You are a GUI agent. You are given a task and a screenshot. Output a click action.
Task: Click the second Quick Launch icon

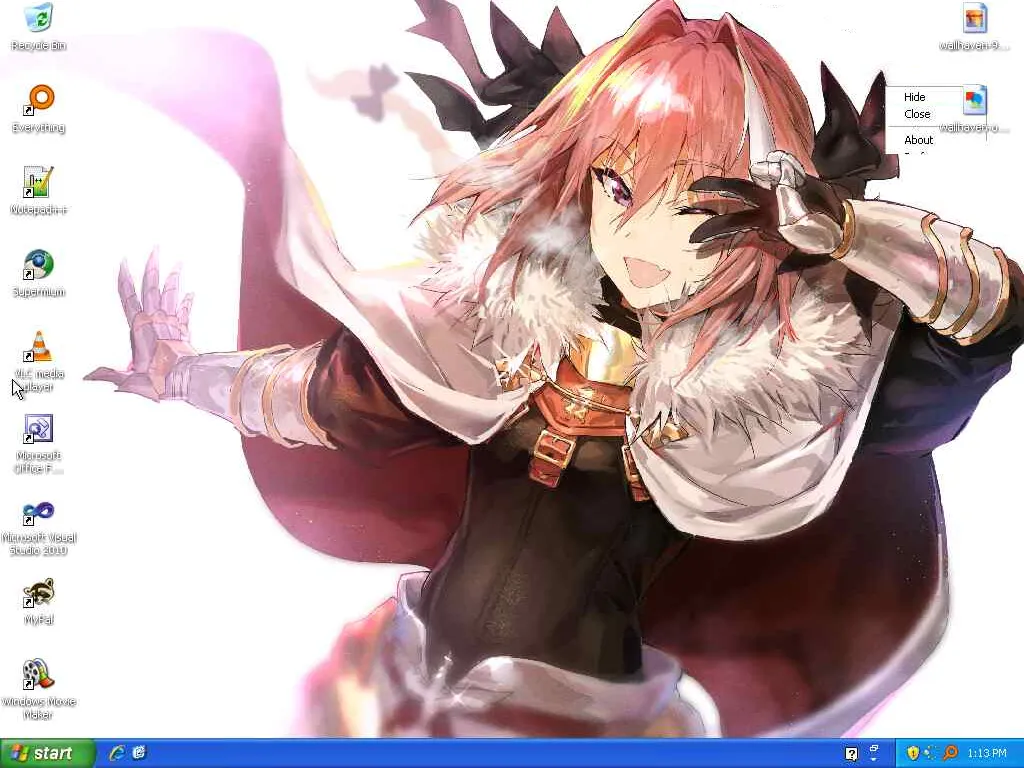point(139,753)
